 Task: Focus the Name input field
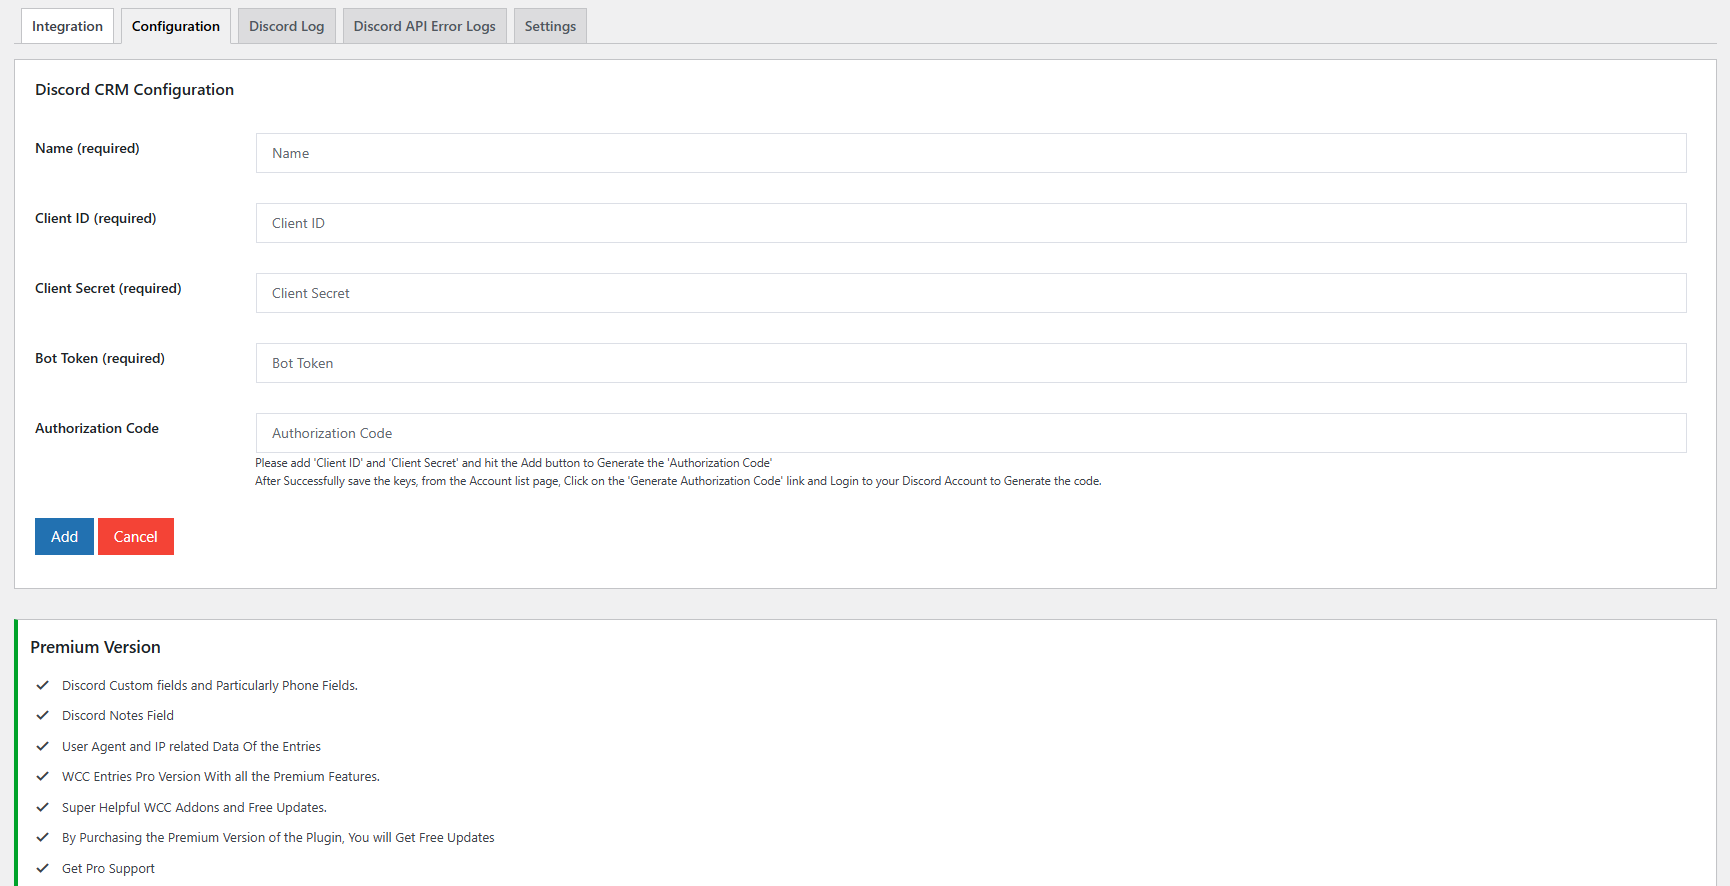point(971,153)
